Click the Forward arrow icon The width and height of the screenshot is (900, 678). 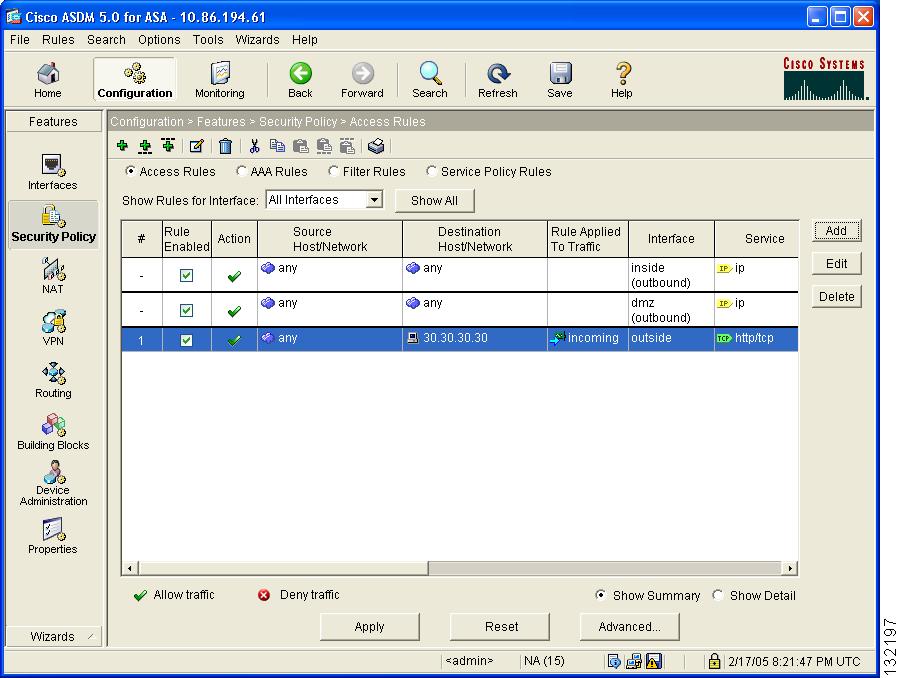click(362, 80)
